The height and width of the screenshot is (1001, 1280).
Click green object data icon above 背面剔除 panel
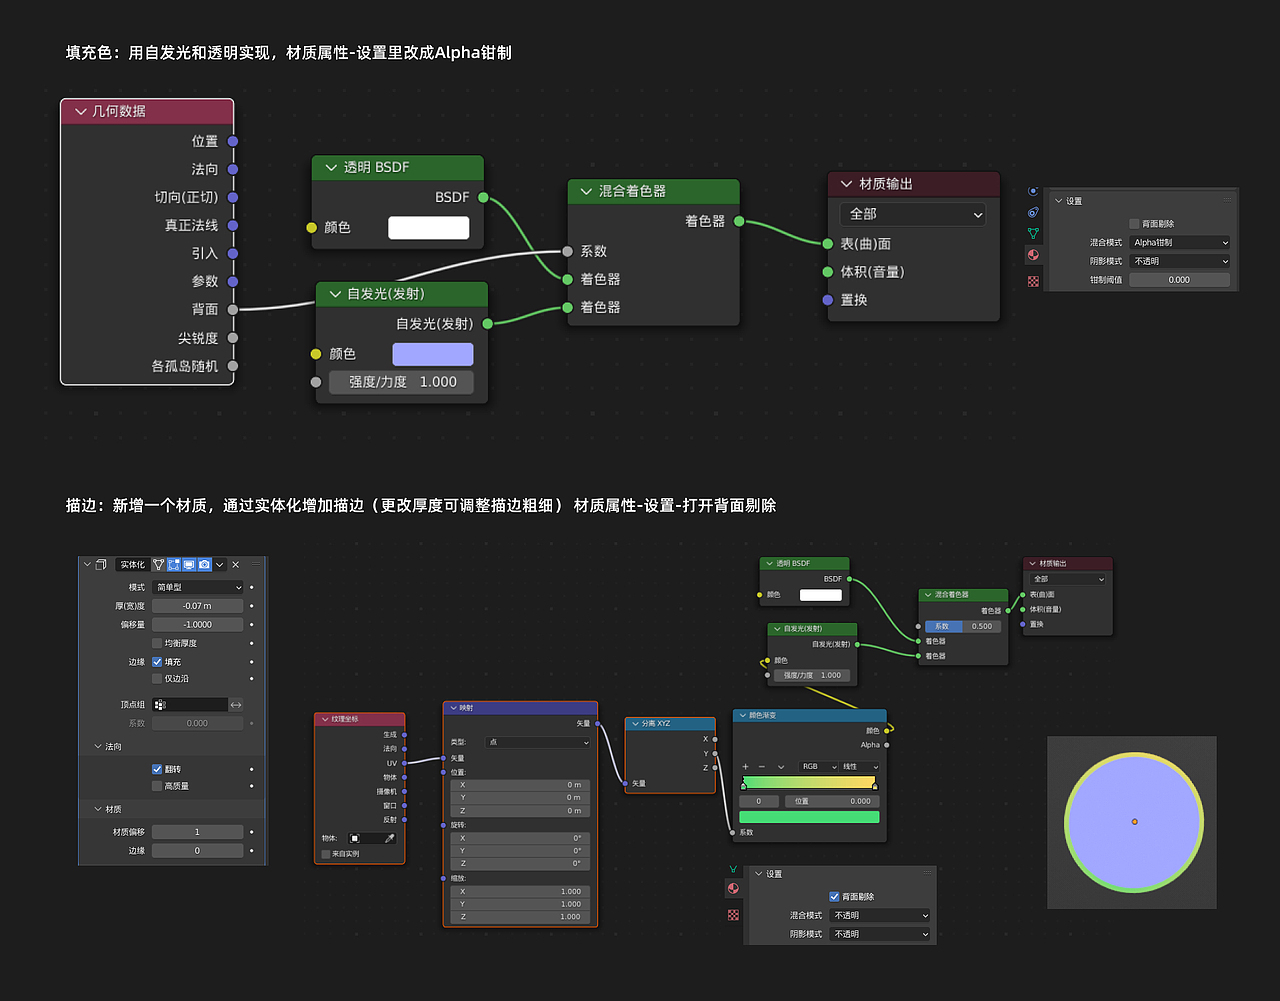pyautogui.click(x=733, y=868)
